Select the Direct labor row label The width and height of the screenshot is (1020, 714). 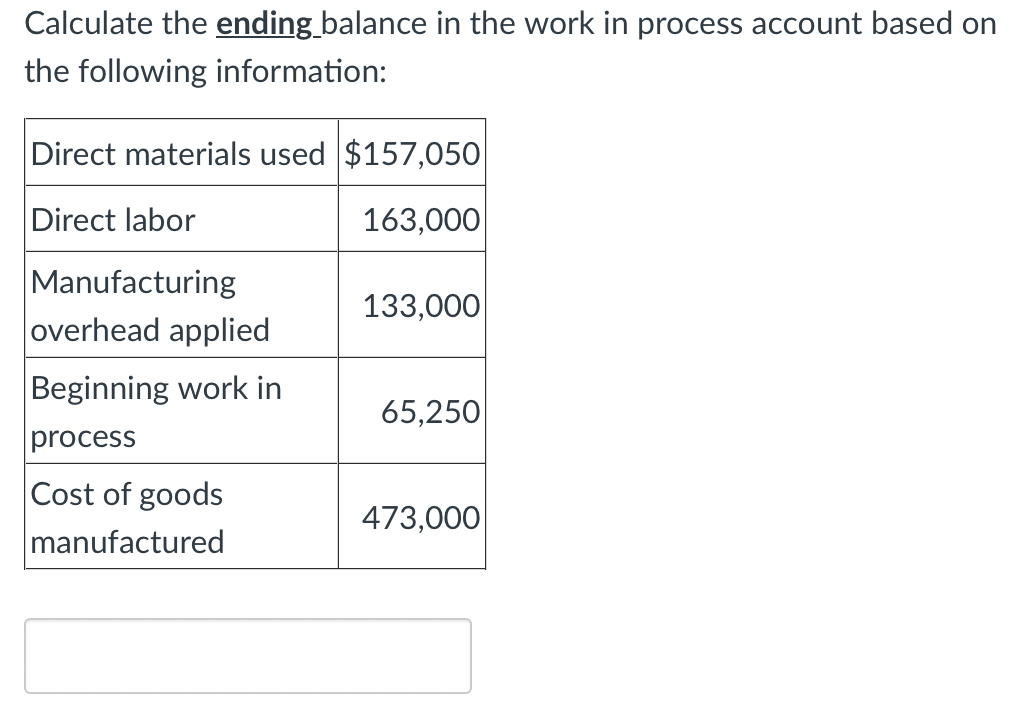click(113, 219)
